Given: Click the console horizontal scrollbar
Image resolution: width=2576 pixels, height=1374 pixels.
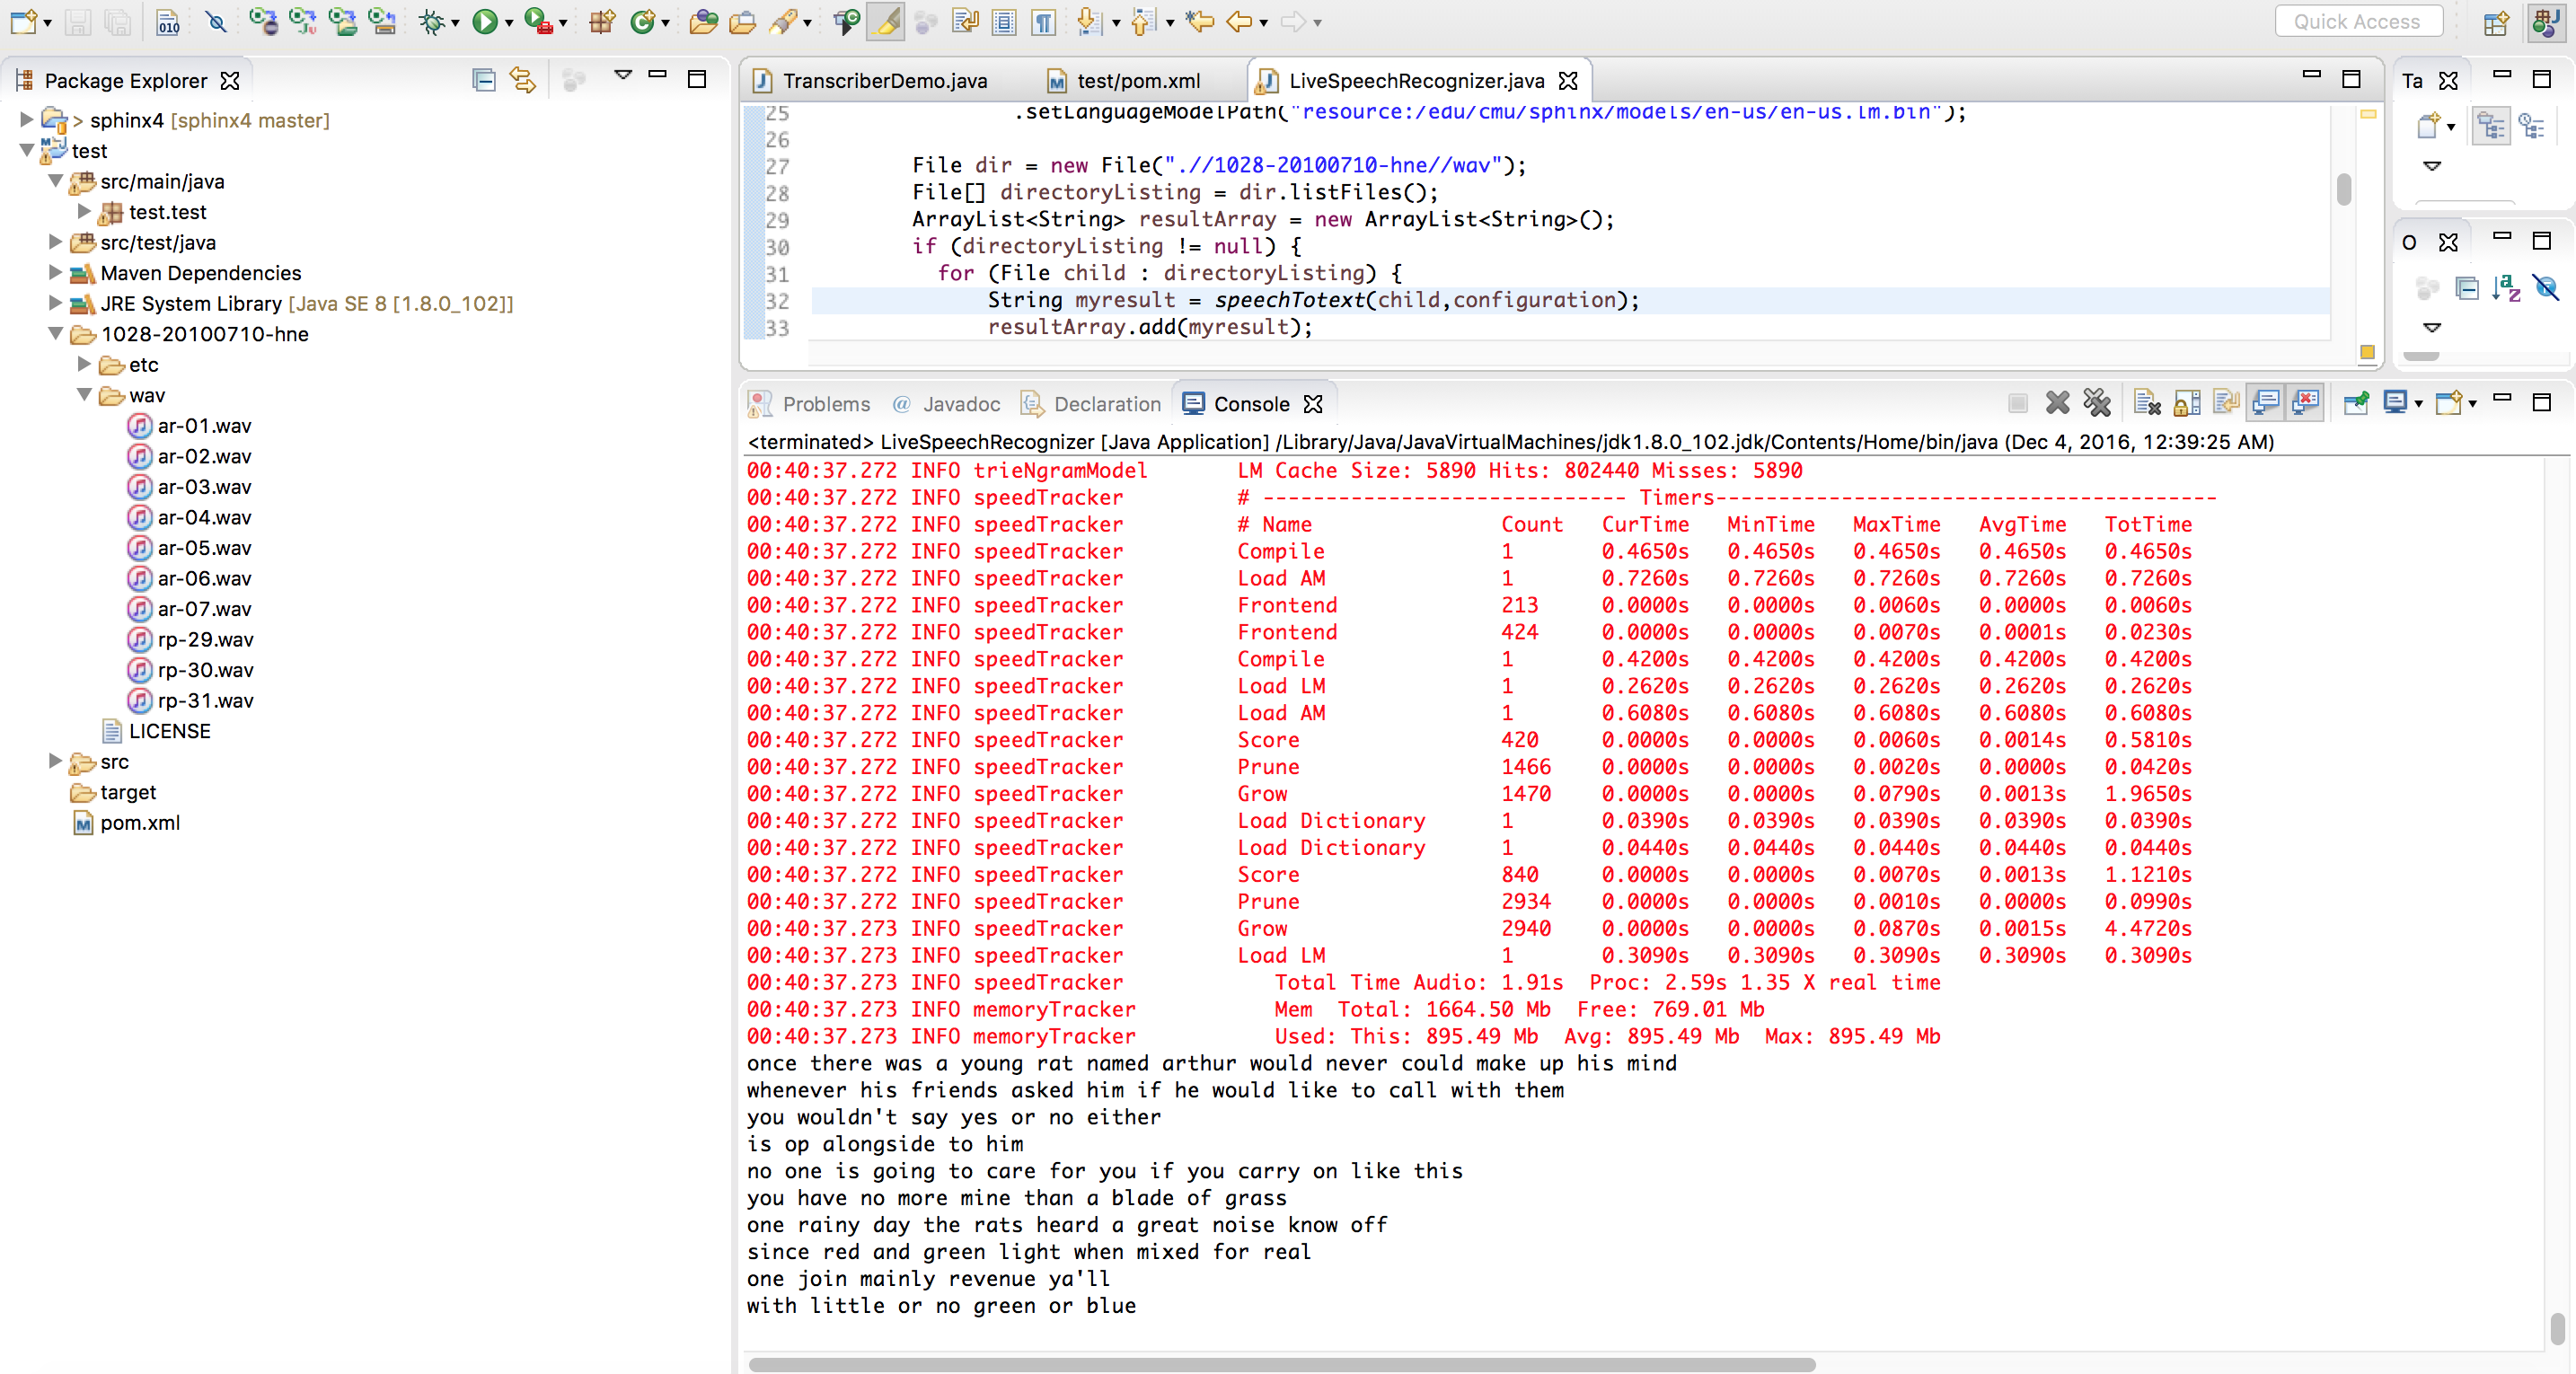Looking at the screenshot, I should (1280, 1364).
